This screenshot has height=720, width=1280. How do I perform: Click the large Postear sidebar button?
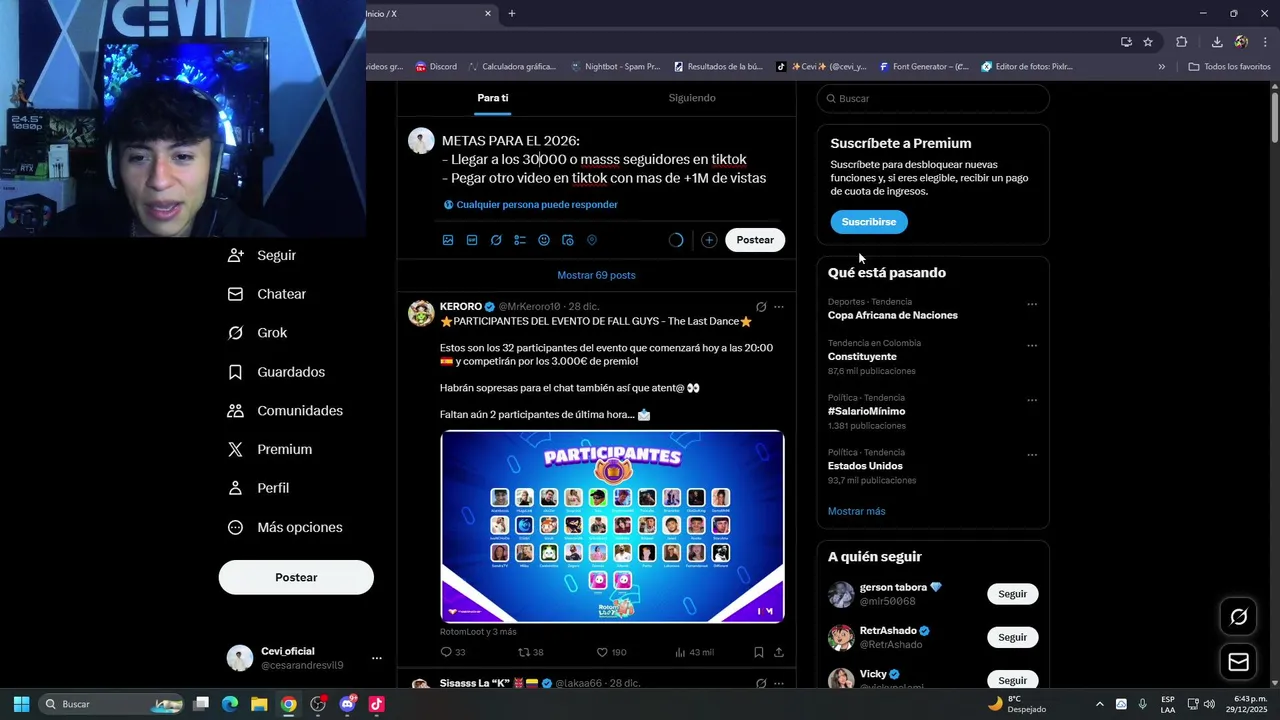point(296,577)
